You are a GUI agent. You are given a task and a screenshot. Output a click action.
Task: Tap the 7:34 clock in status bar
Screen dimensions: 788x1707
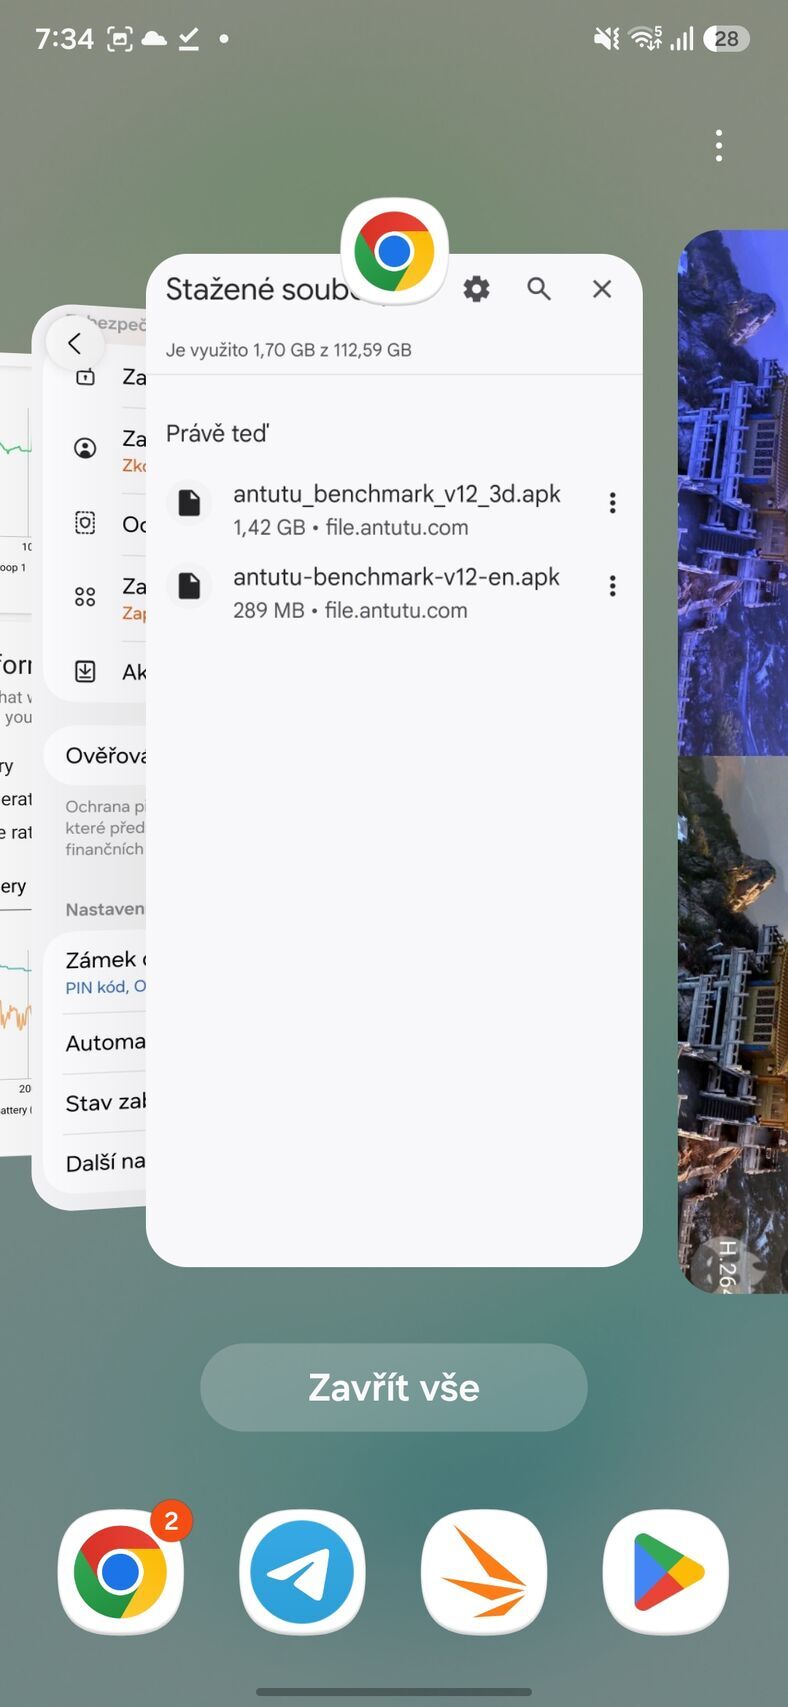[64, 39]
